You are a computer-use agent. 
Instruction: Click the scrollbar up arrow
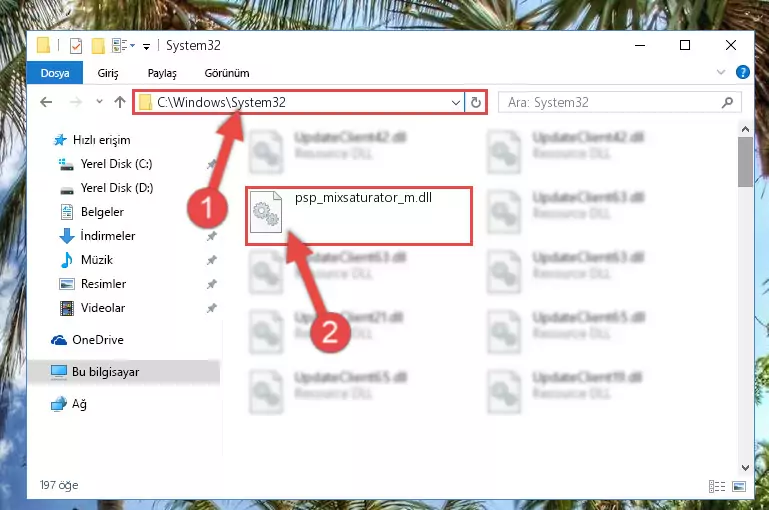click(x=745, y=129)
